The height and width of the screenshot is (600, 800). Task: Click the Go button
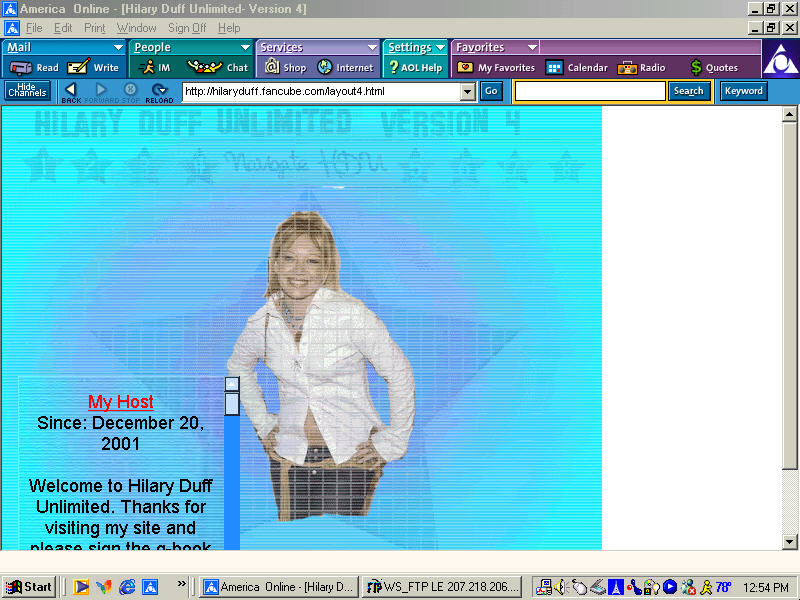click(491, 91)
